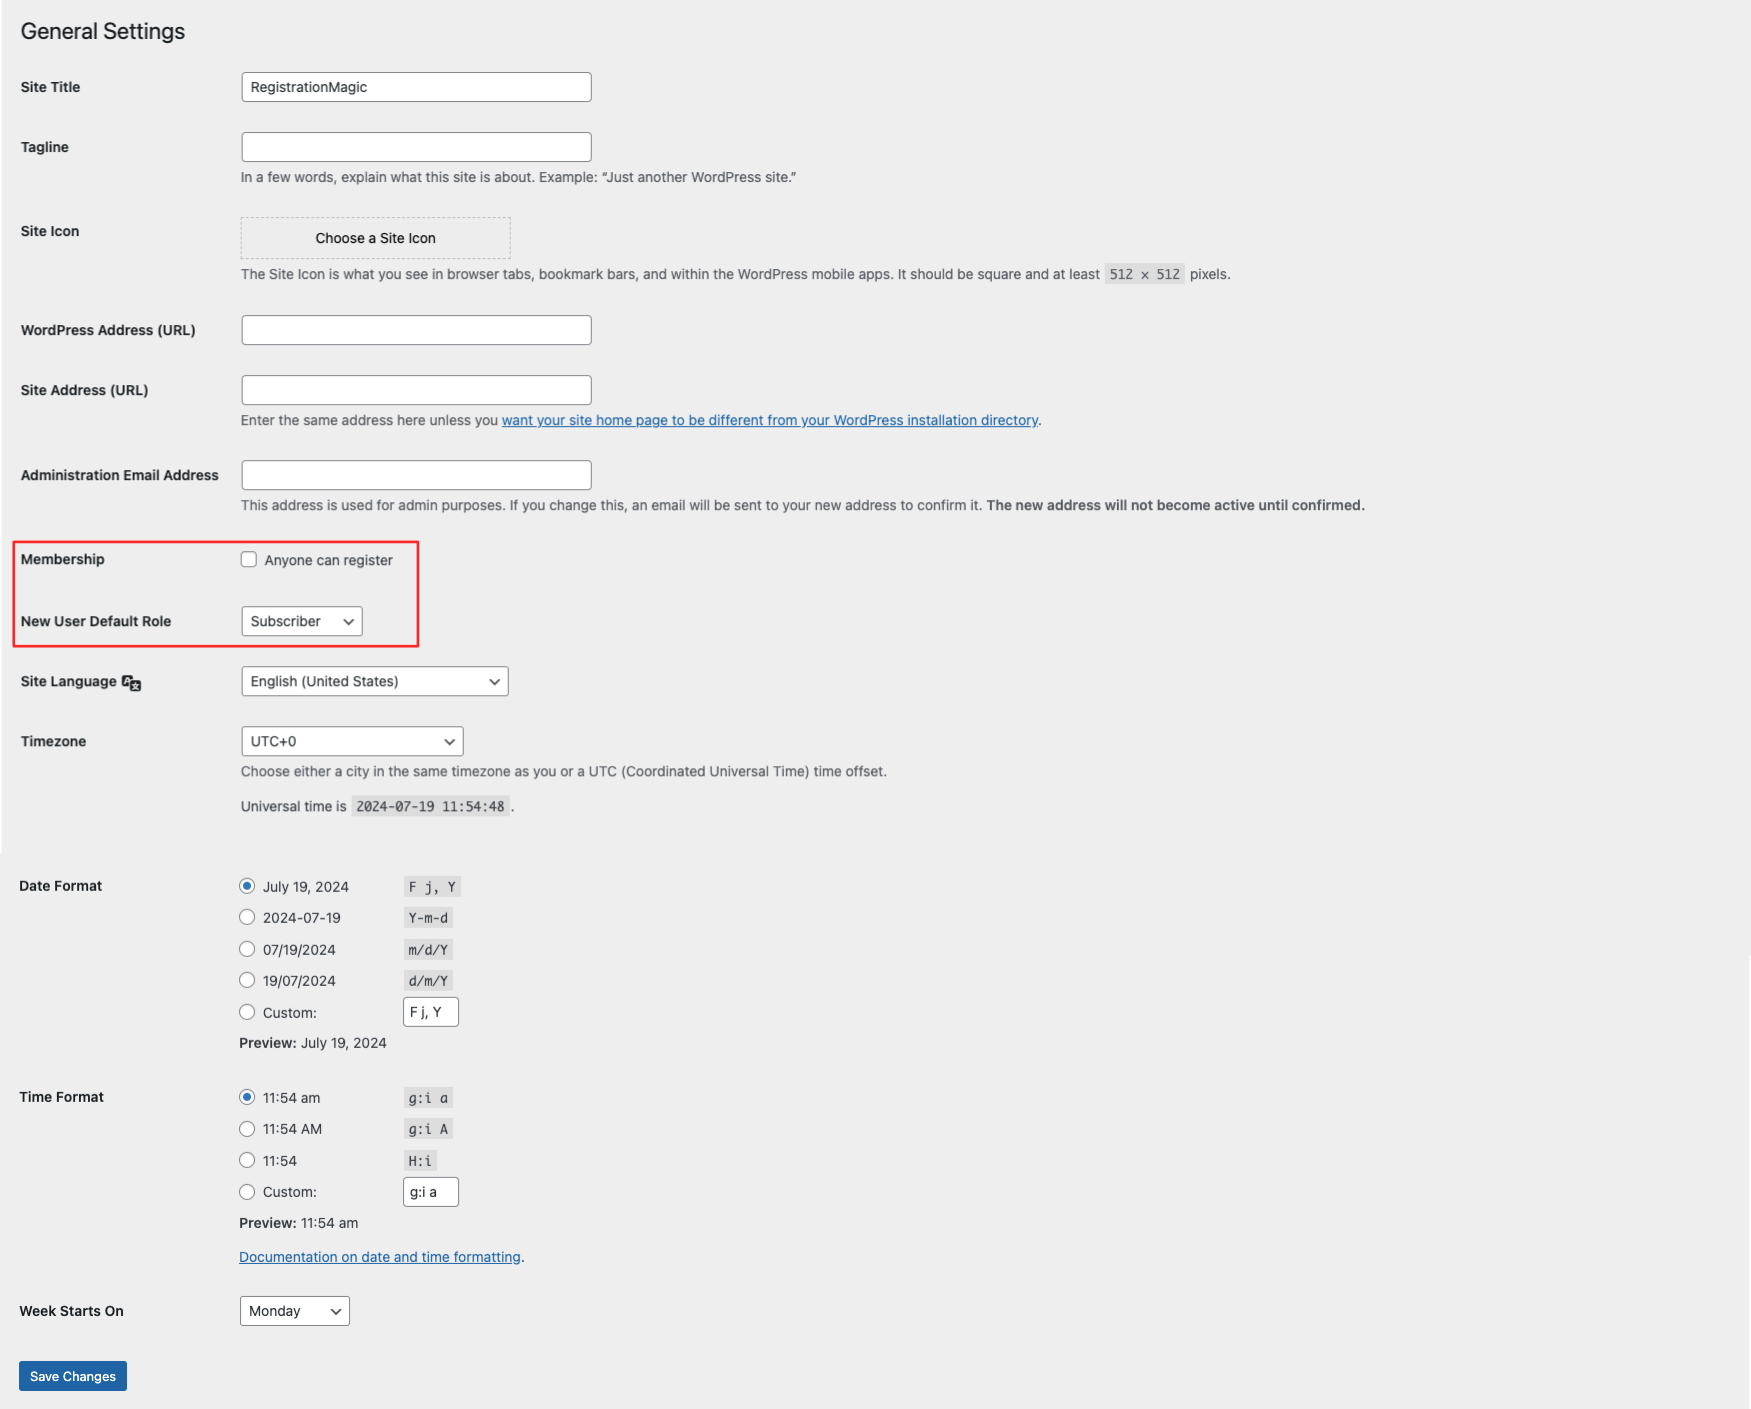Click the translation icon beside Site Language
1751x1409 pixels.
click(130, 683)
